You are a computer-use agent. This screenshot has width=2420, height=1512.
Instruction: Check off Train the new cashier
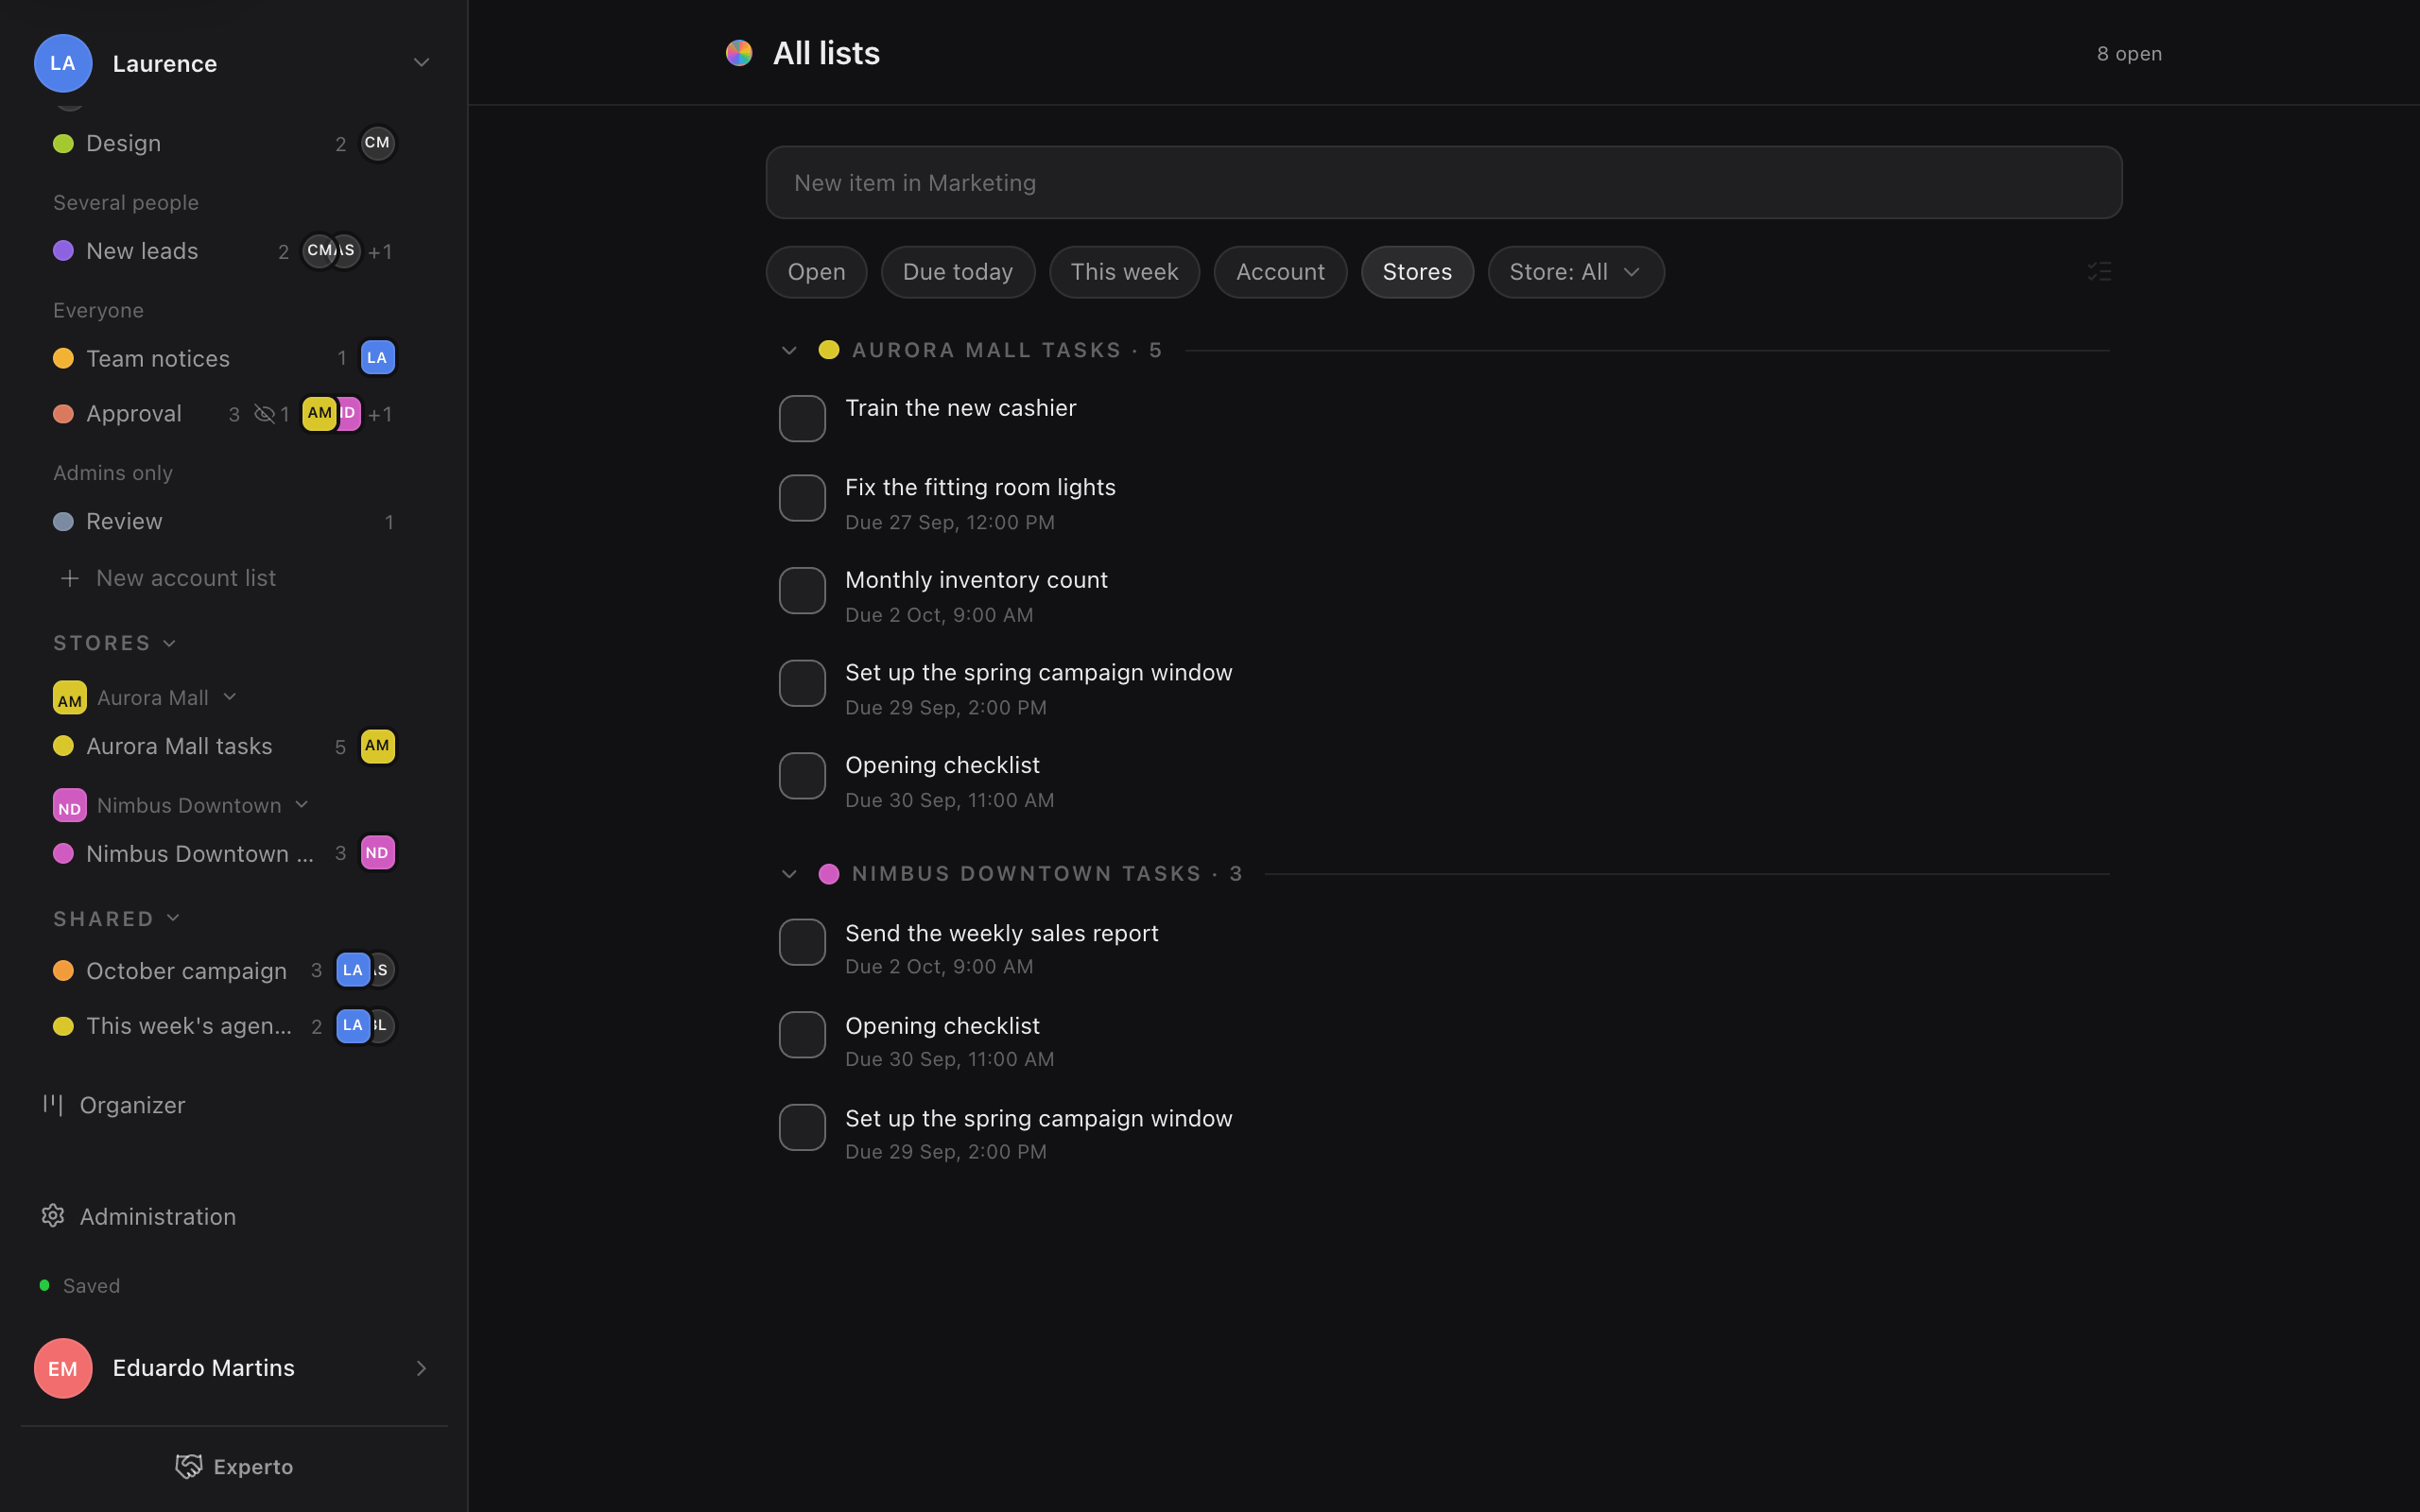pos(802,418)
